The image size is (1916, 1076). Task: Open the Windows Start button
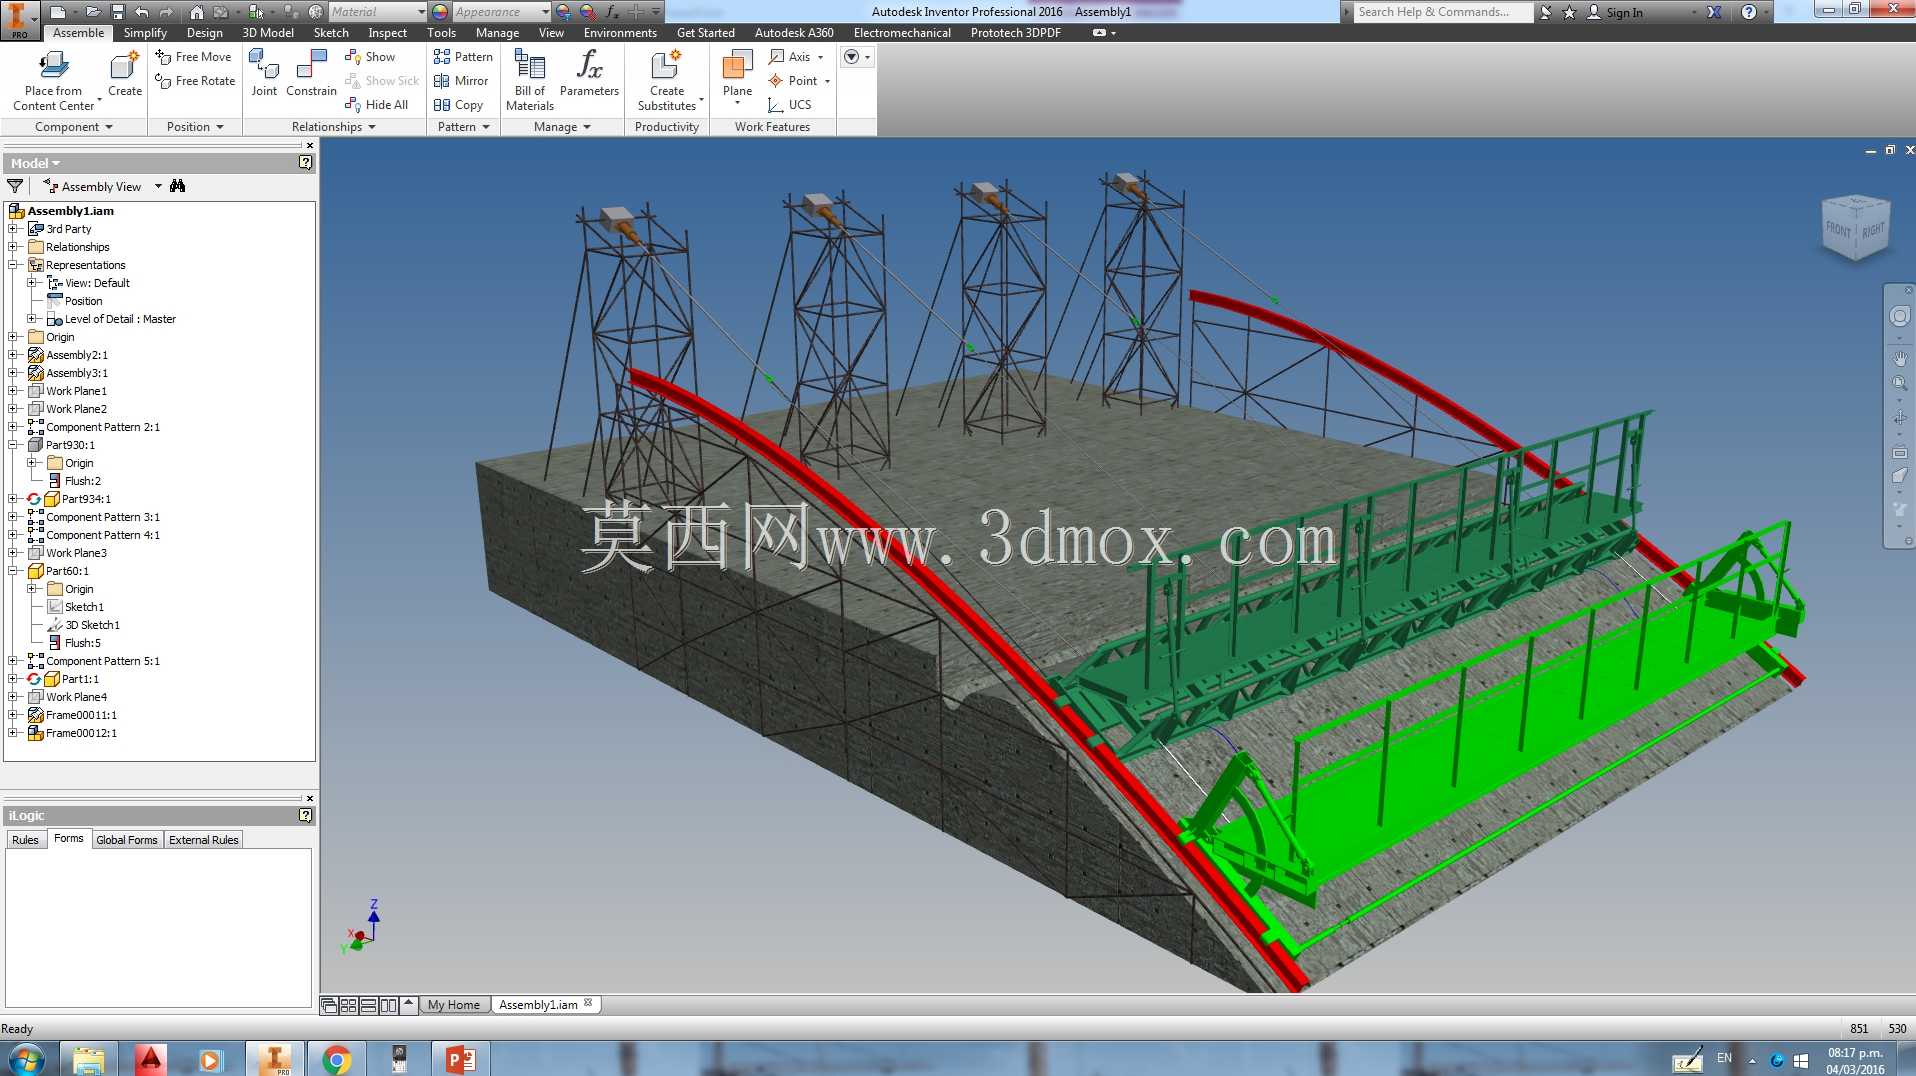tap(26, 1059)
